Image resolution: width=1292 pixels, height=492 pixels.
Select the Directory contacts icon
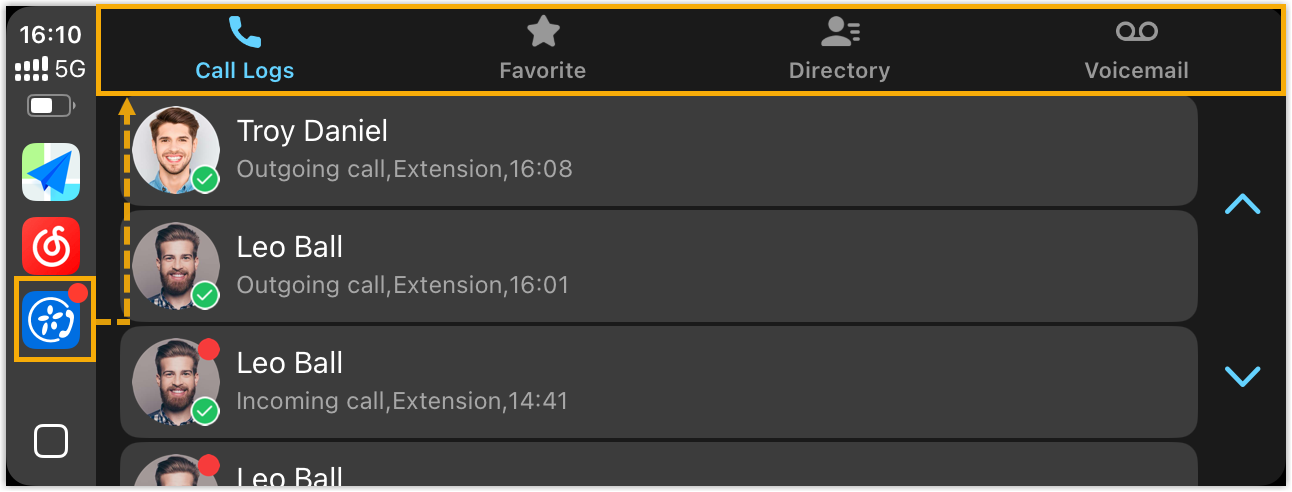coord(839,32)
